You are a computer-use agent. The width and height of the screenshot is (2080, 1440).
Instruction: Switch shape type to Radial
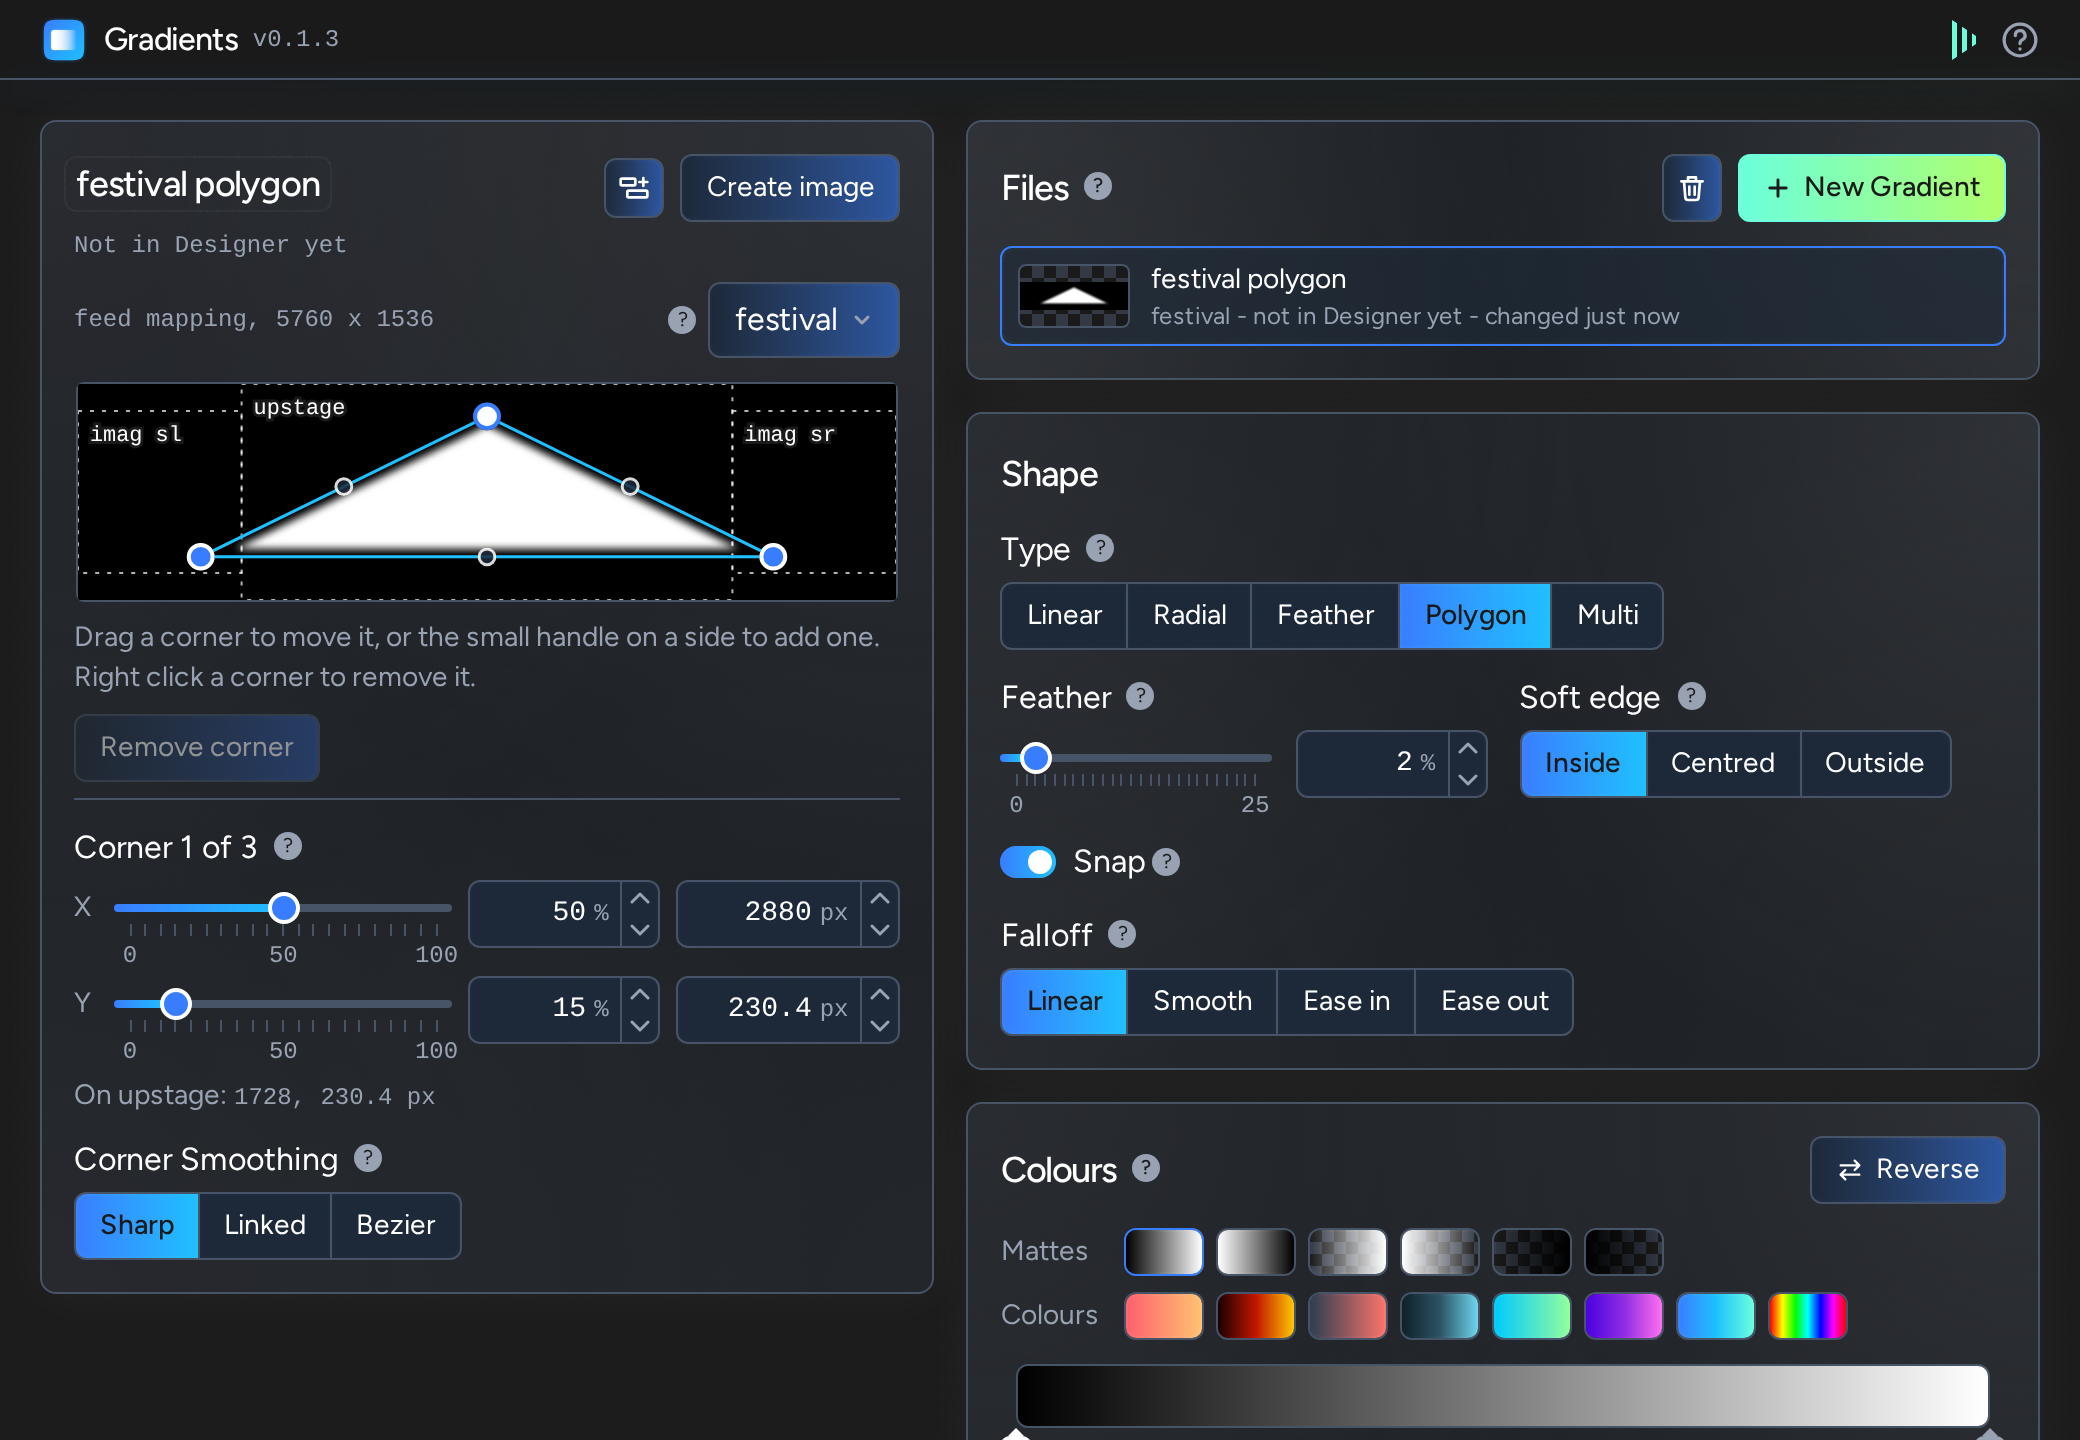(1189, 615)
